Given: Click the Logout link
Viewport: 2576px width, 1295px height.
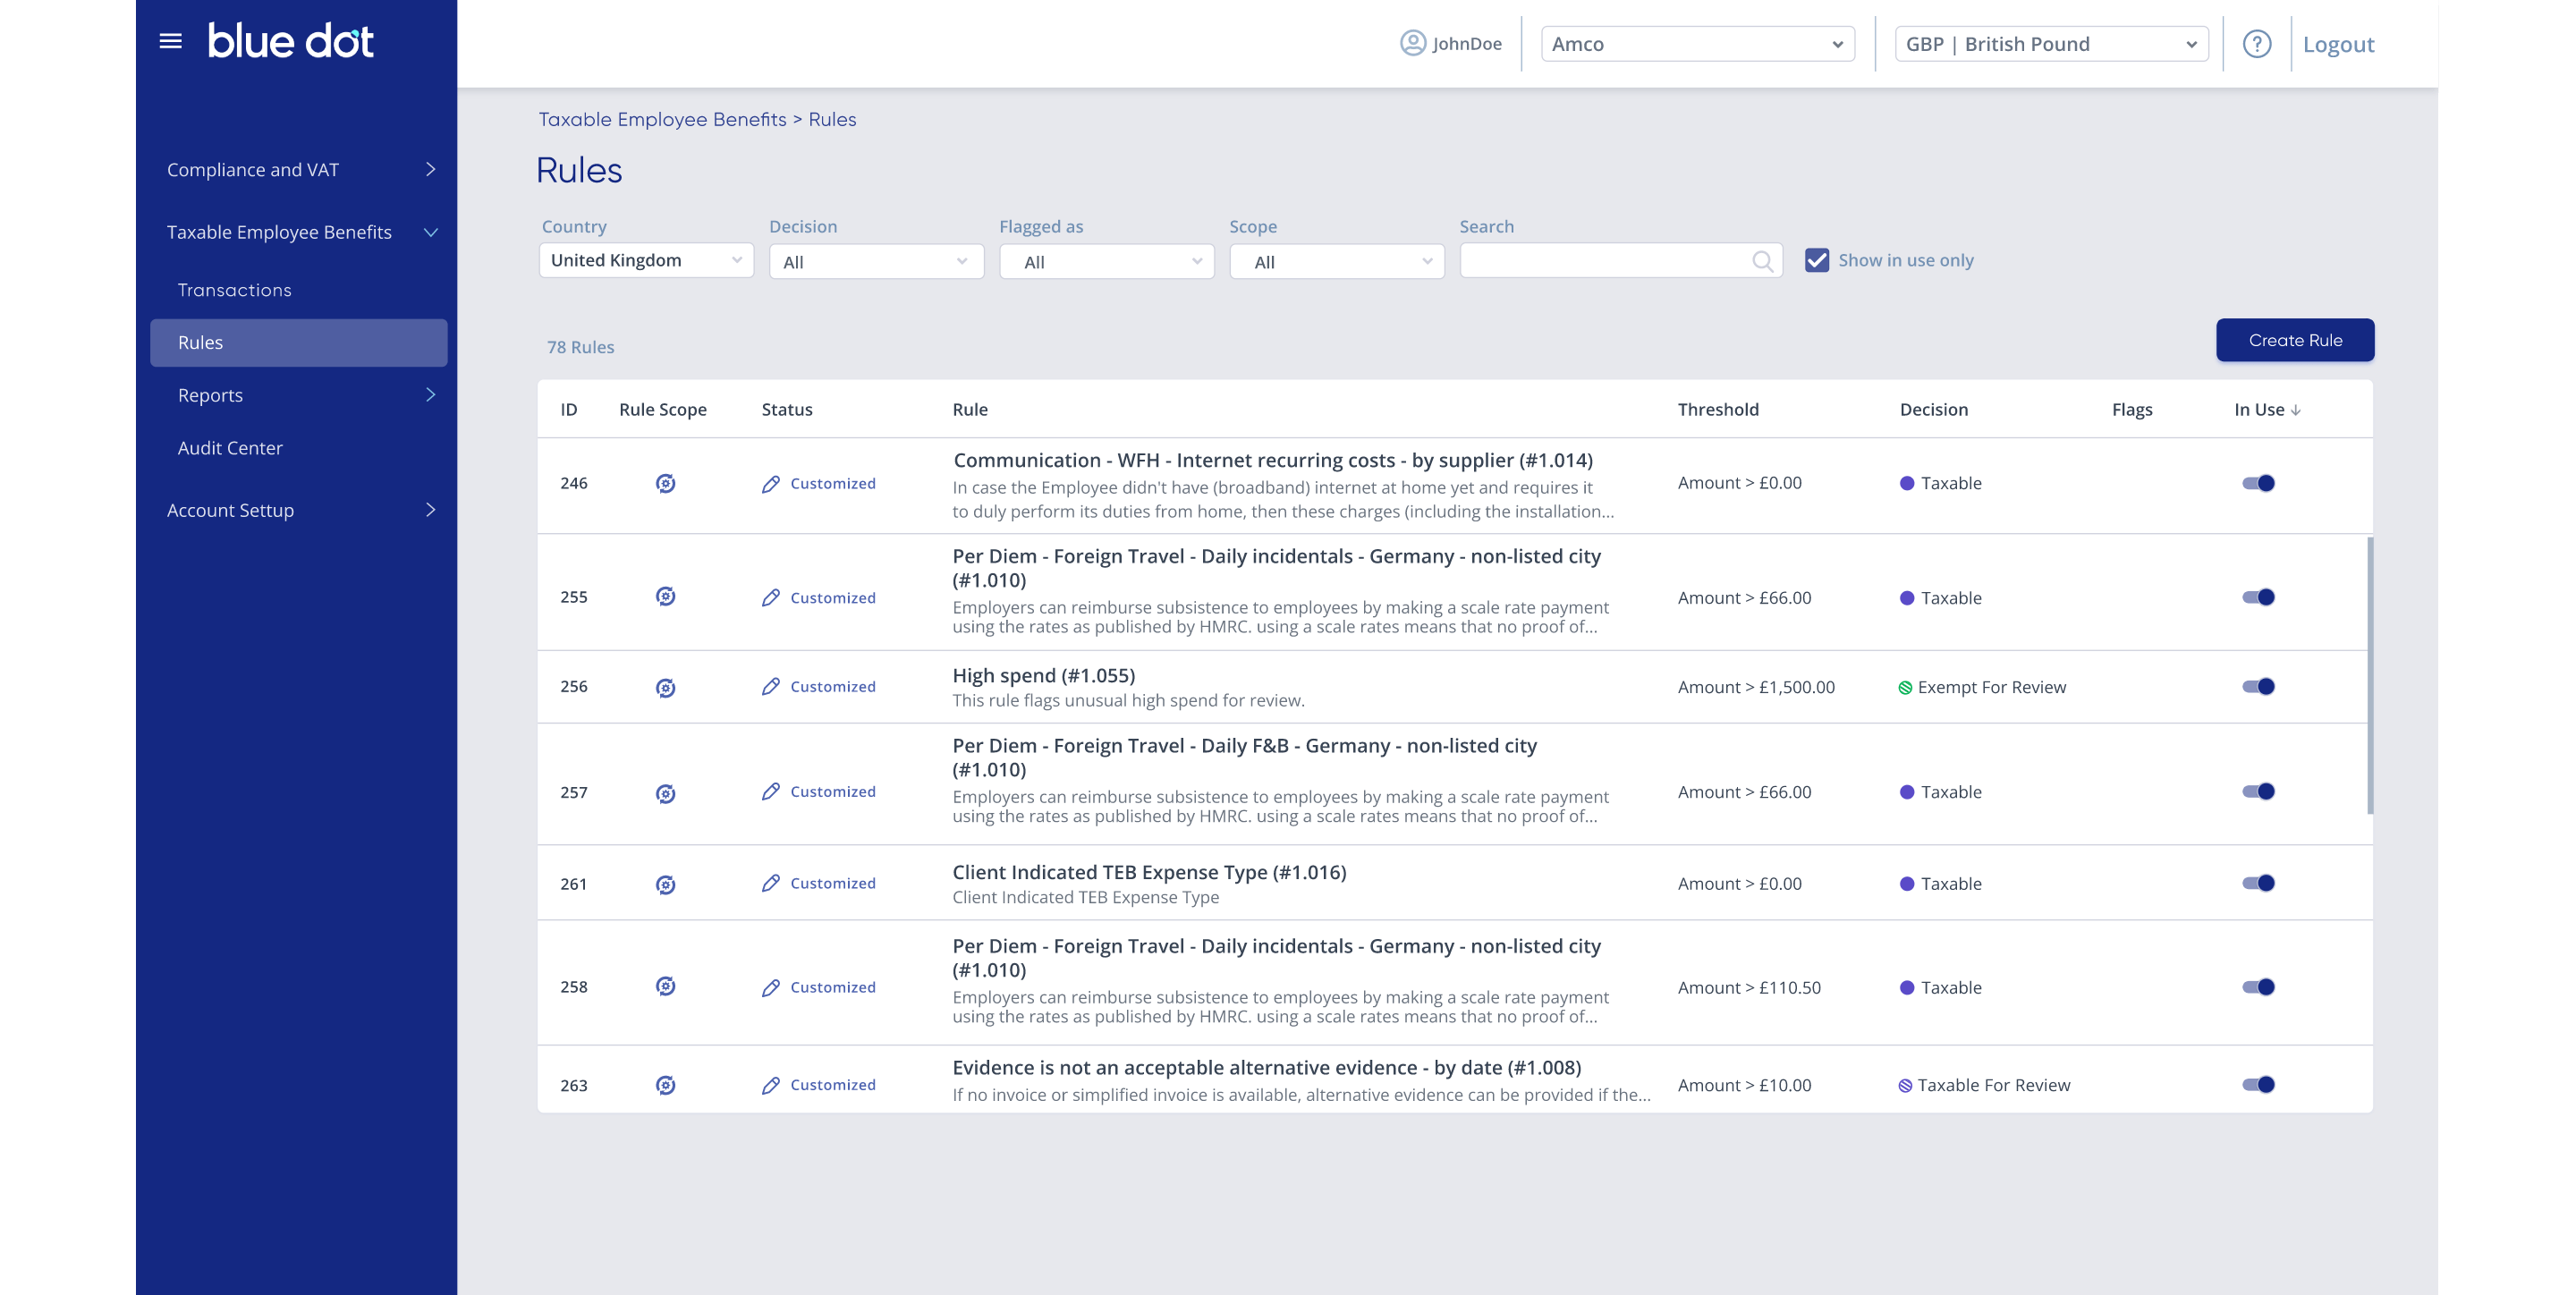Looking at the screenshot, I should point(2337,44).
